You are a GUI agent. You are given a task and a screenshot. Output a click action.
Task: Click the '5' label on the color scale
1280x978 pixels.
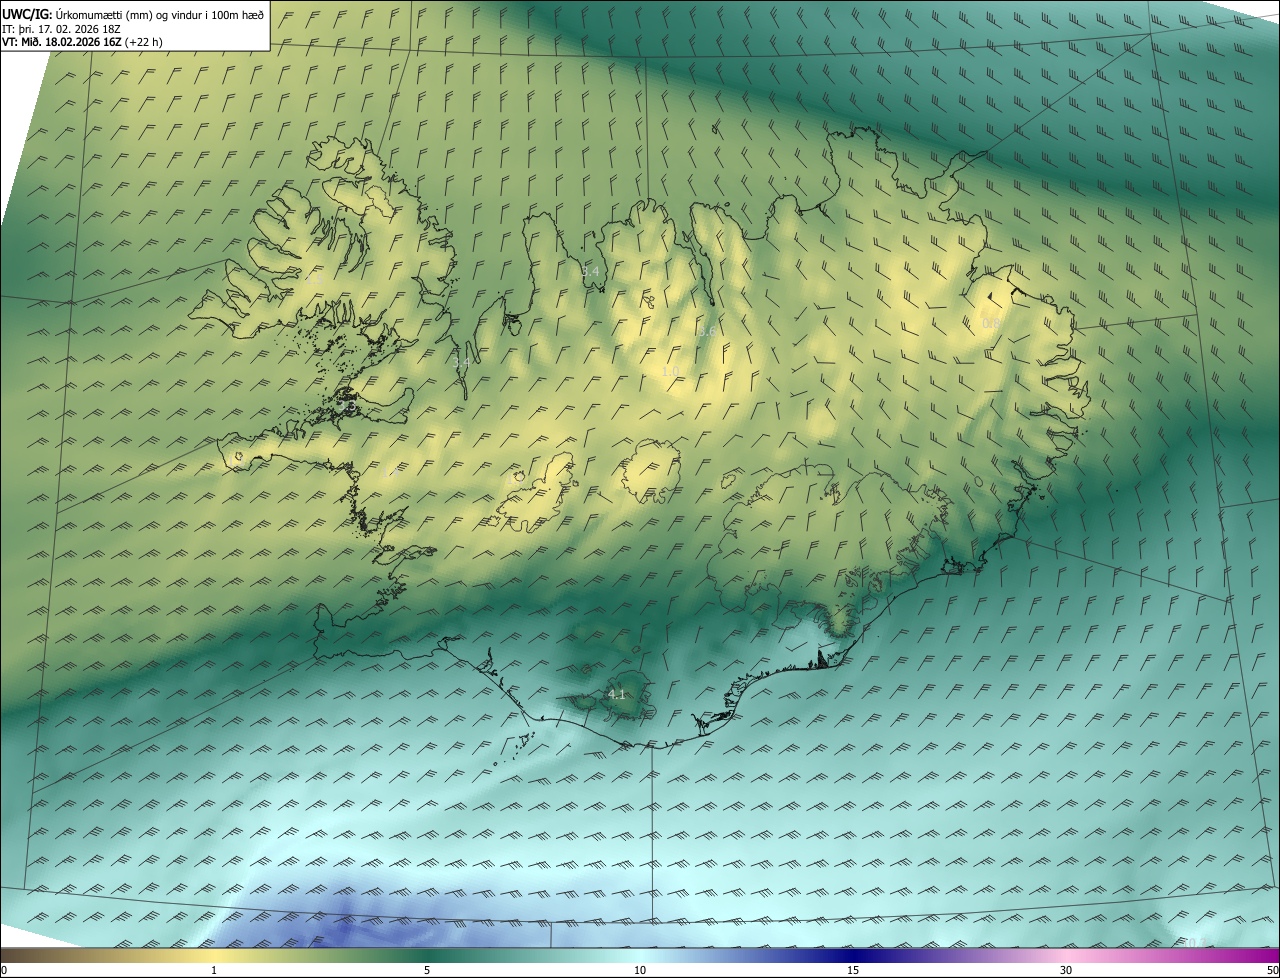427,971
